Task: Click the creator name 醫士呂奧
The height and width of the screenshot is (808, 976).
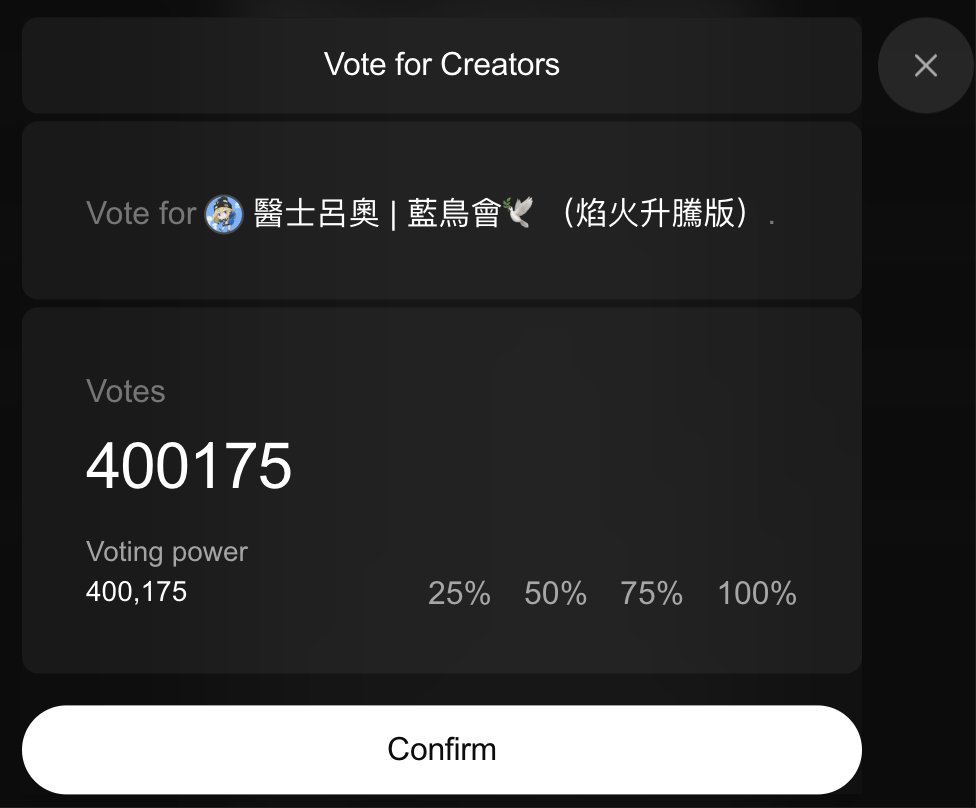Action: (x=316, y=214)
